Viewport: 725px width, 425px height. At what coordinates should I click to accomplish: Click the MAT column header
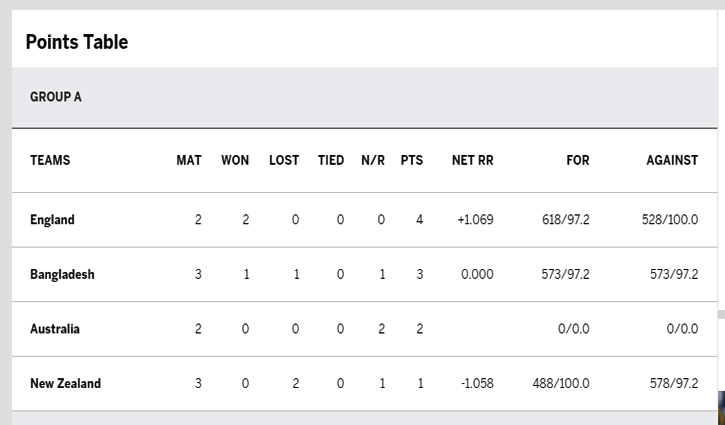[x=189, y=160]
